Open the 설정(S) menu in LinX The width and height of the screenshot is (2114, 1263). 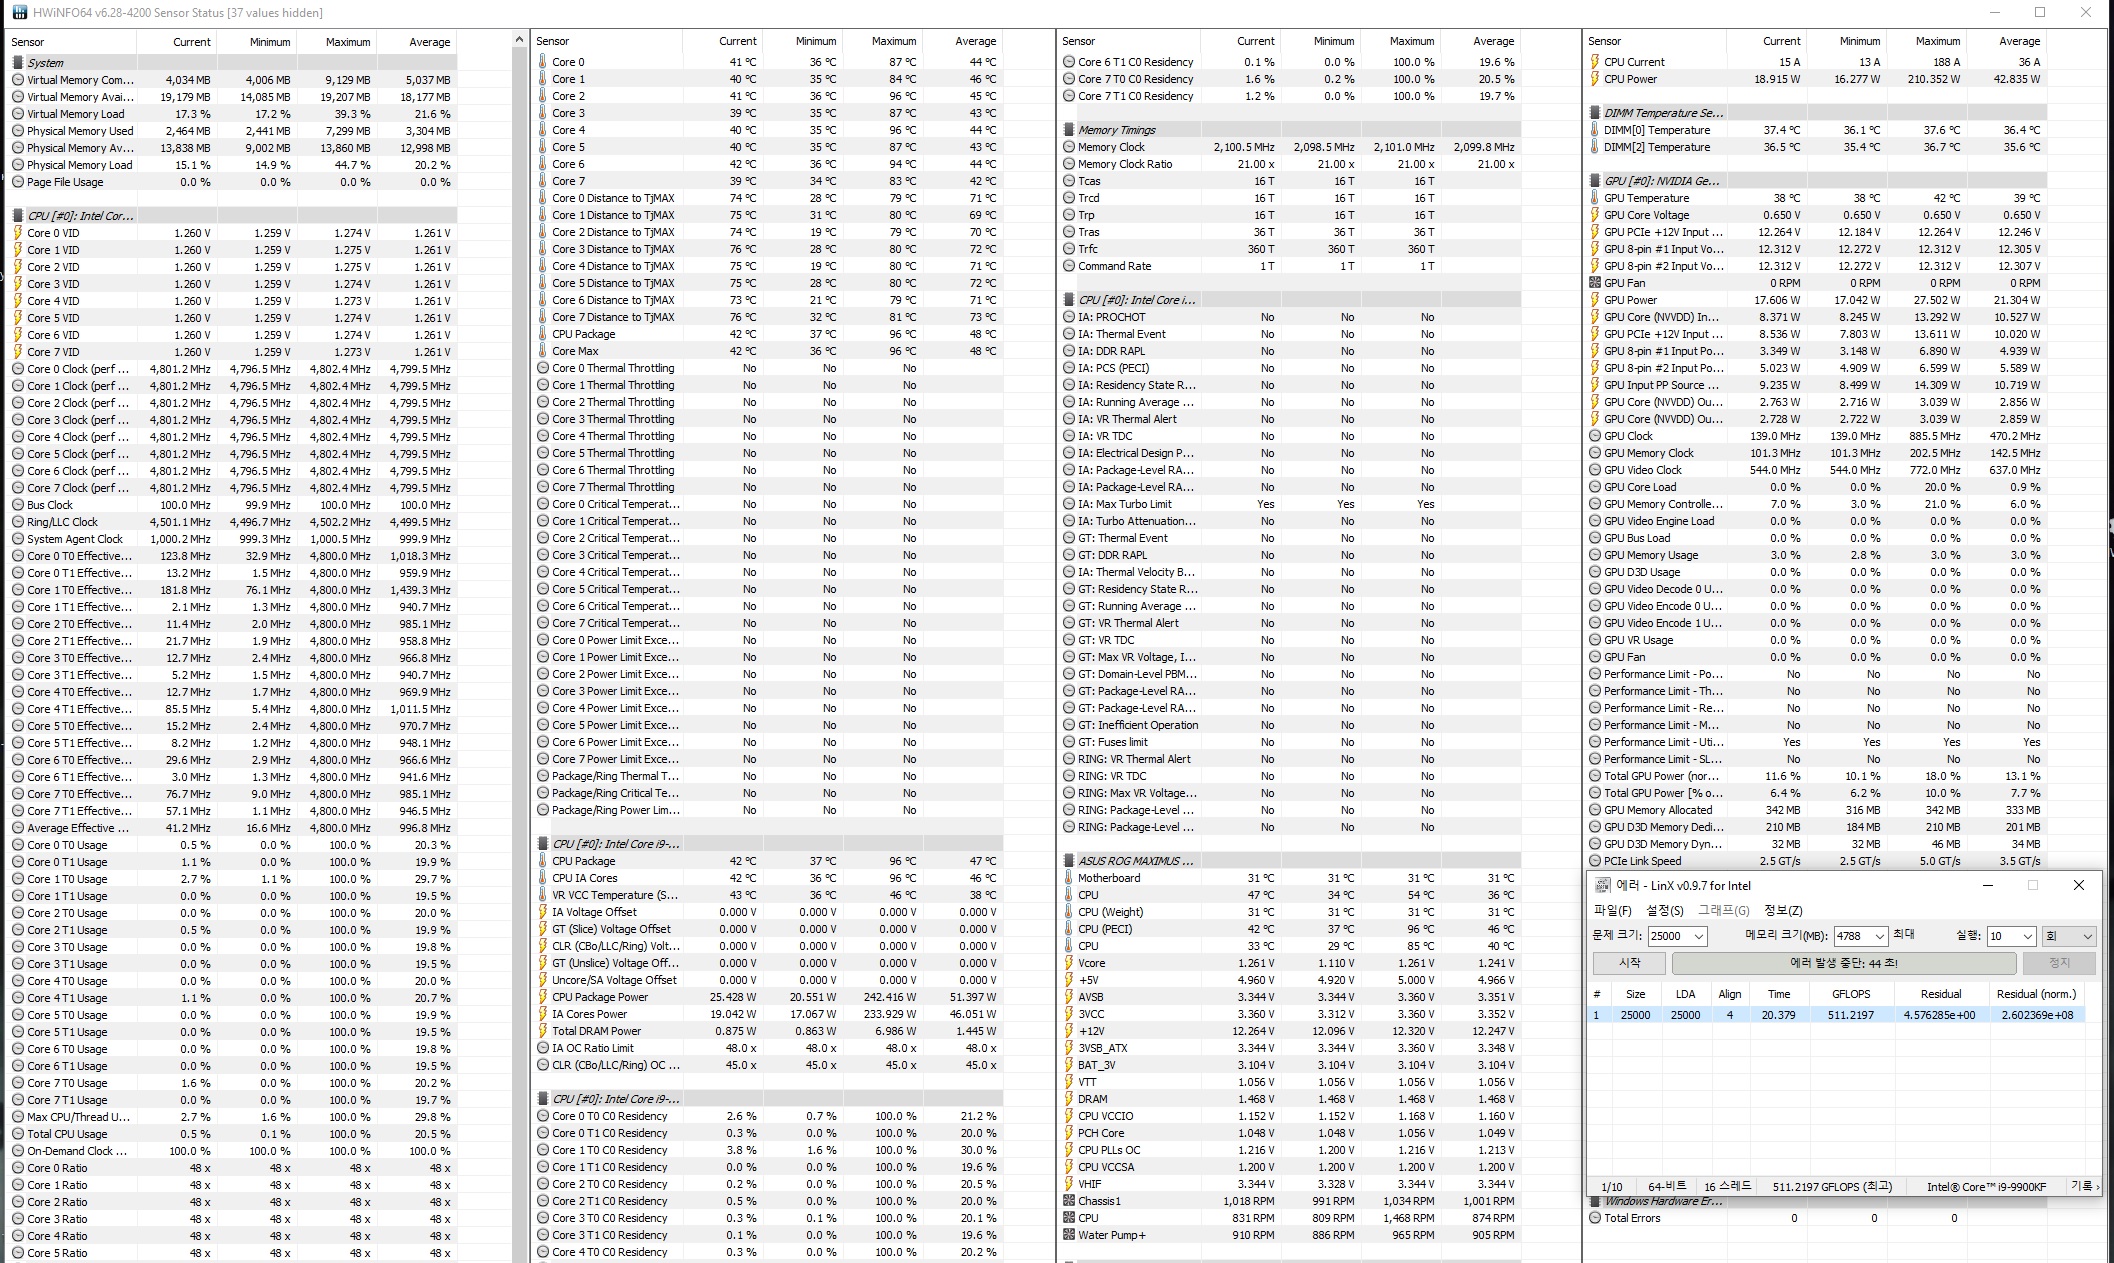pyautogui.click(x=1664, y=910)
